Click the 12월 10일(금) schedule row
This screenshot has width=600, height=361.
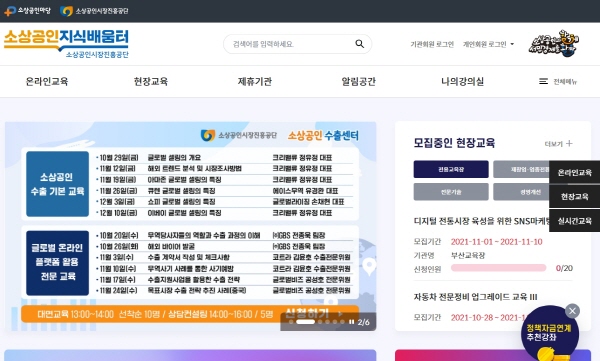pos(224,212)
